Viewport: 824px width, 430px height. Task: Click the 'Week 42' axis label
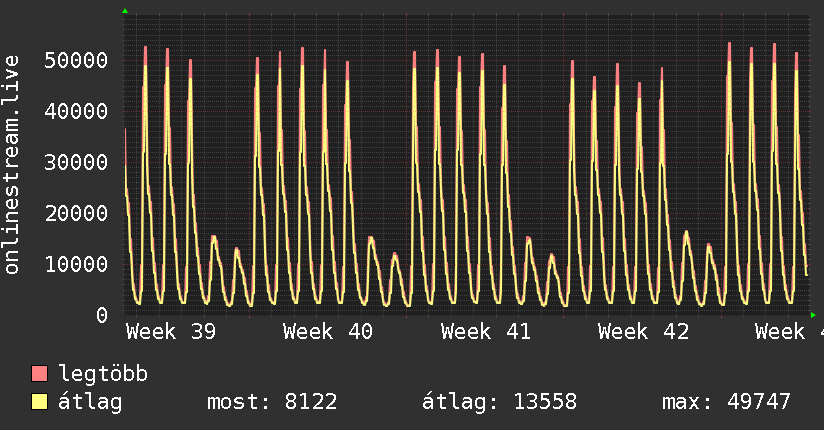pyautogui.click(x=643, y=332)
